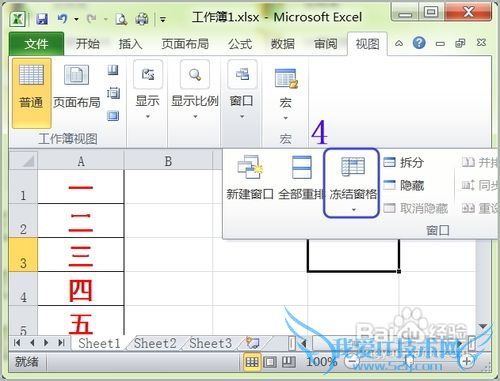Go to first sheet navigation arrow
This screenshot has width=500, height=381.
(17, 342)
